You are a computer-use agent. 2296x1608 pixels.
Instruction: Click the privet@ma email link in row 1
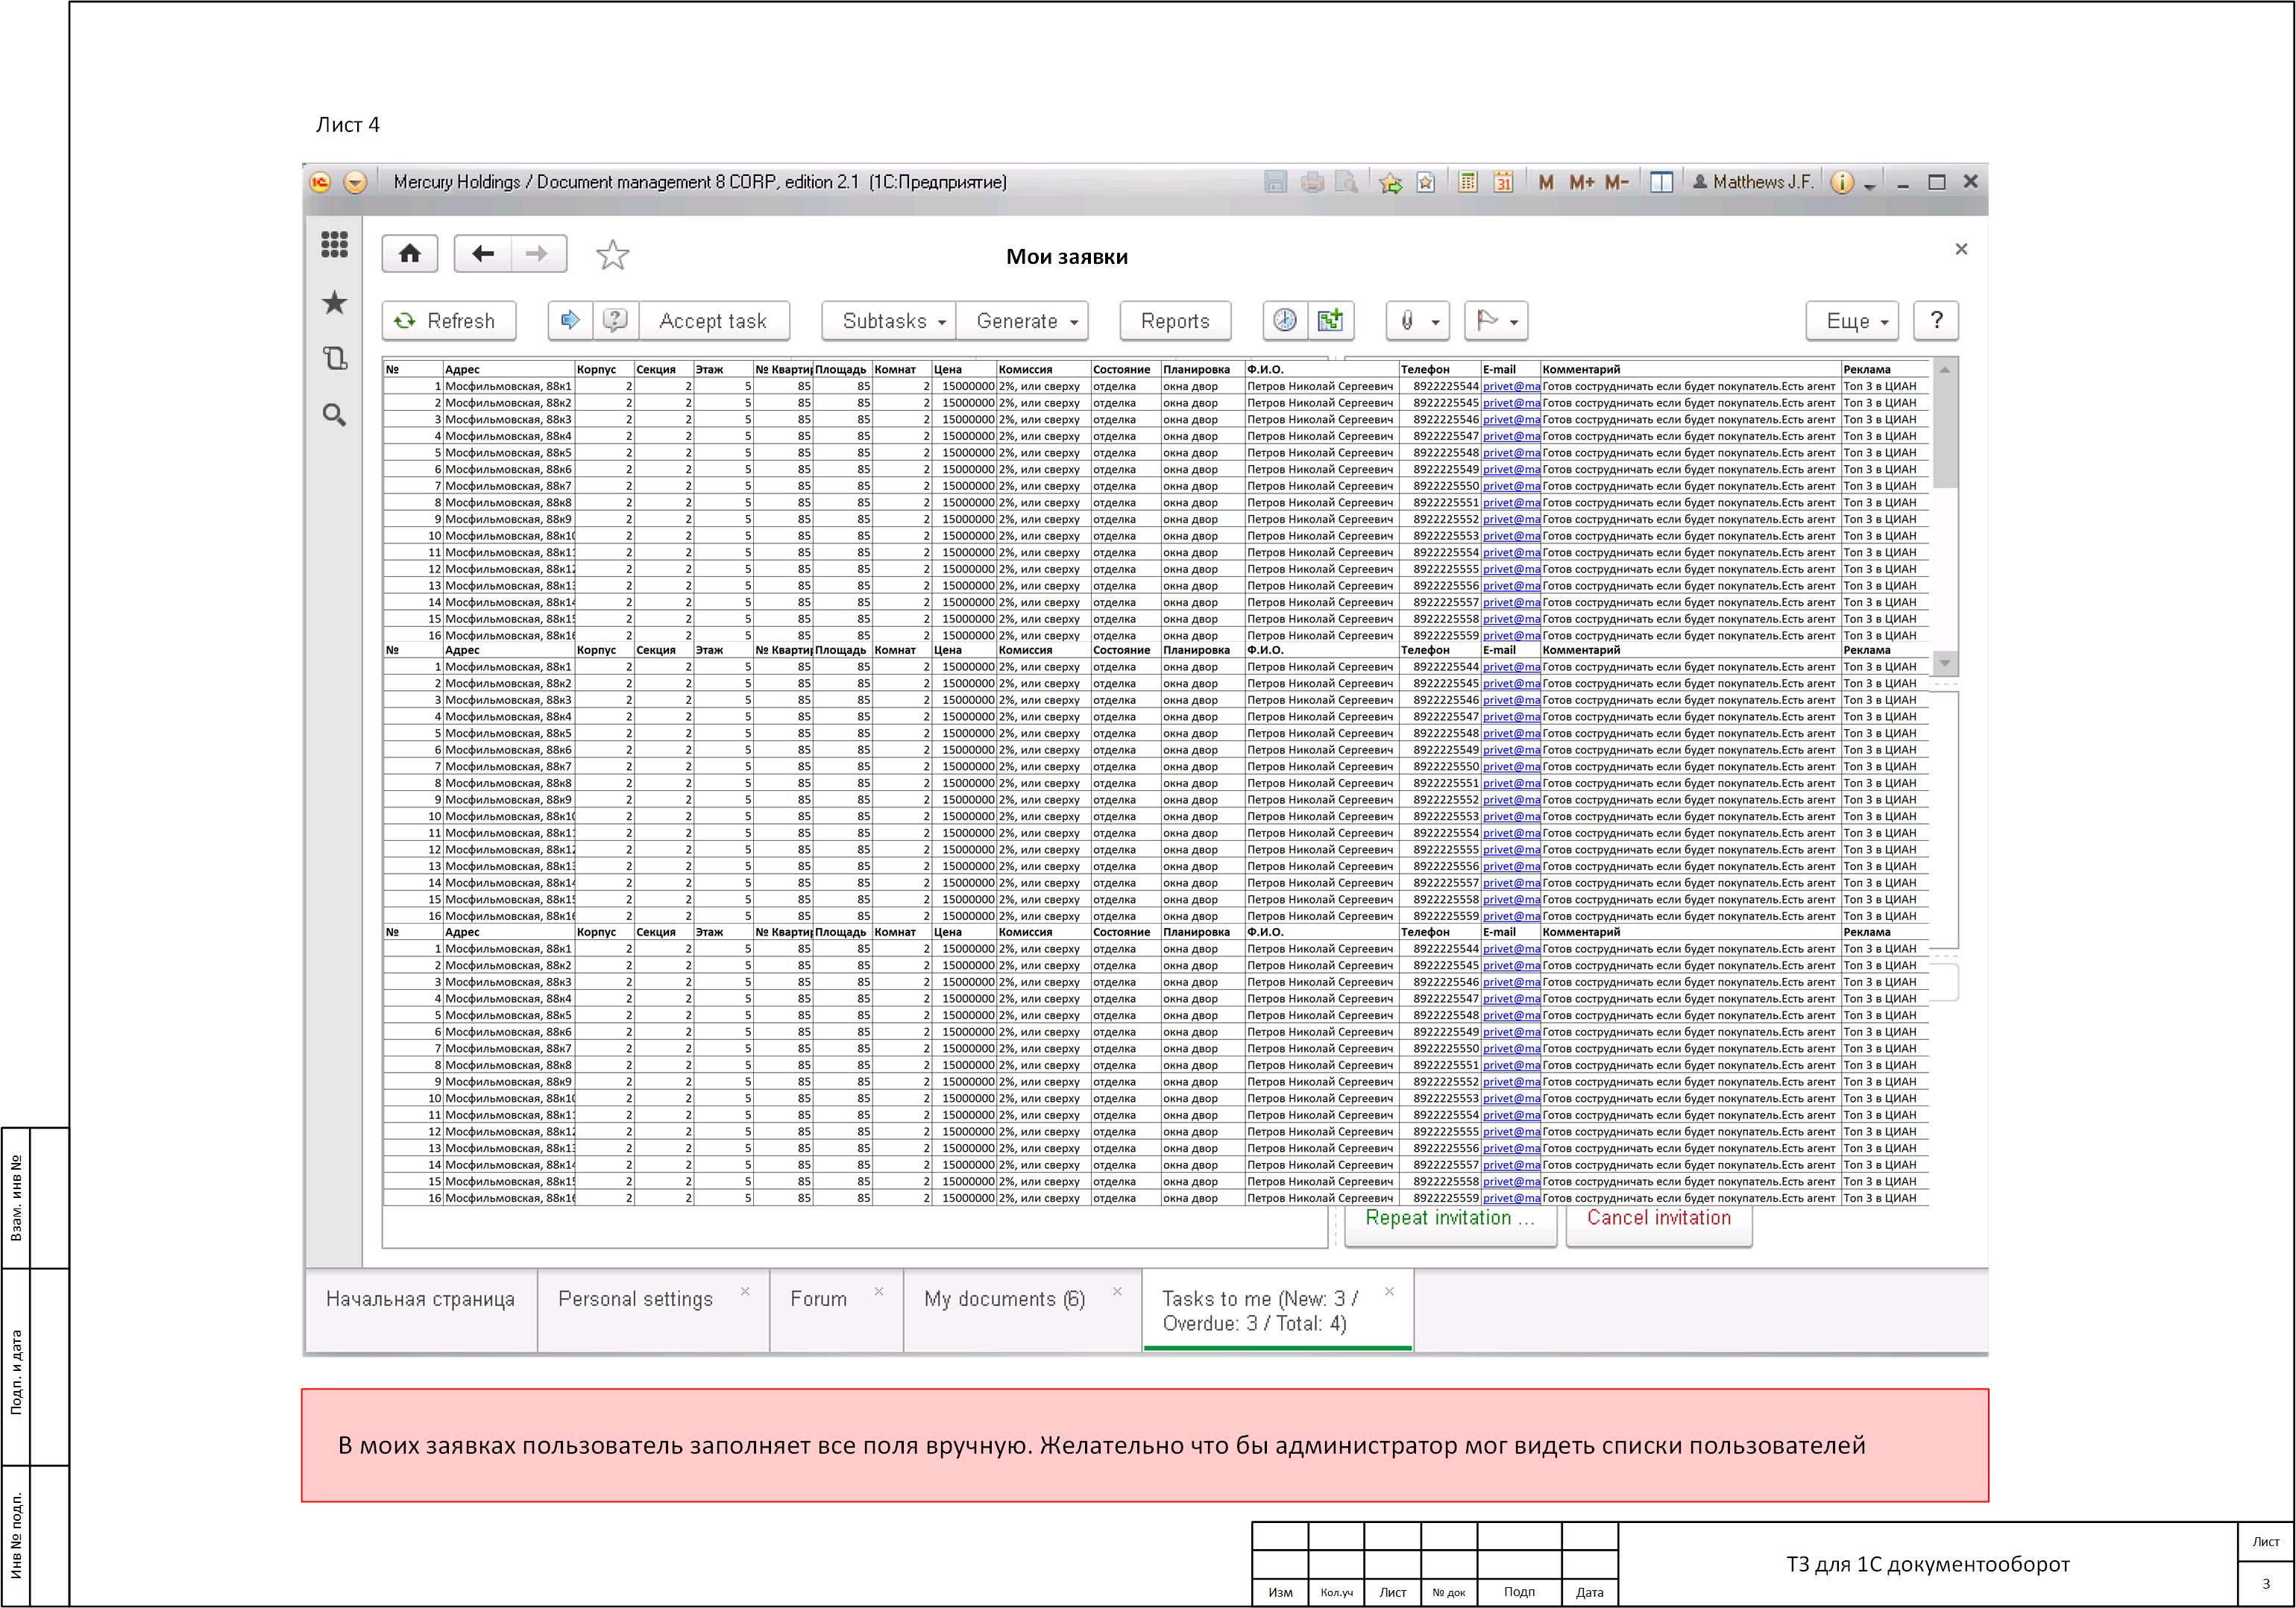pos(1510,386)
